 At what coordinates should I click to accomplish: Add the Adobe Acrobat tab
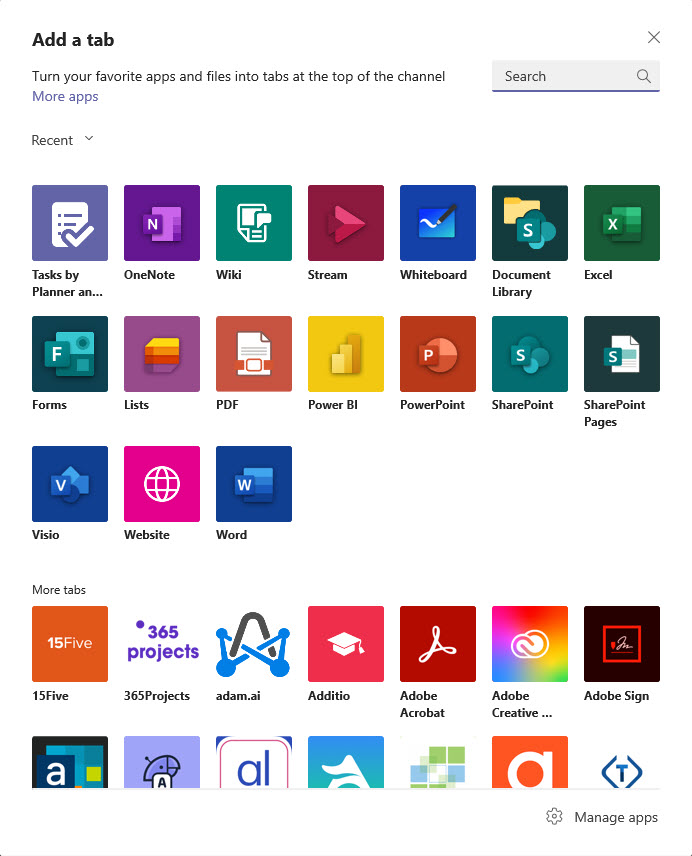pyautogui.click(x=438, y=644)
